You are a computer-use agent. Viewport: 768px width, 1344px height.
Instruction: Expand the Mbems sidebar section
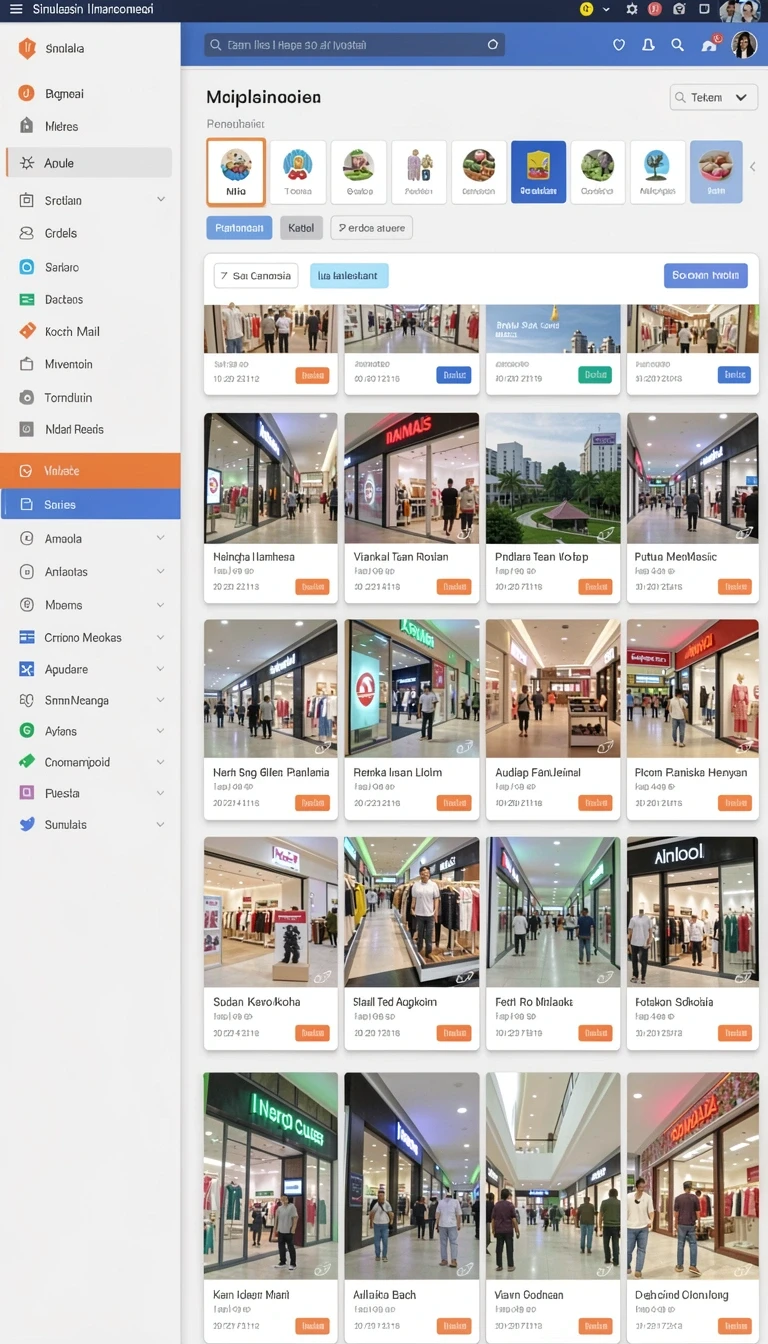click(161, 604)
